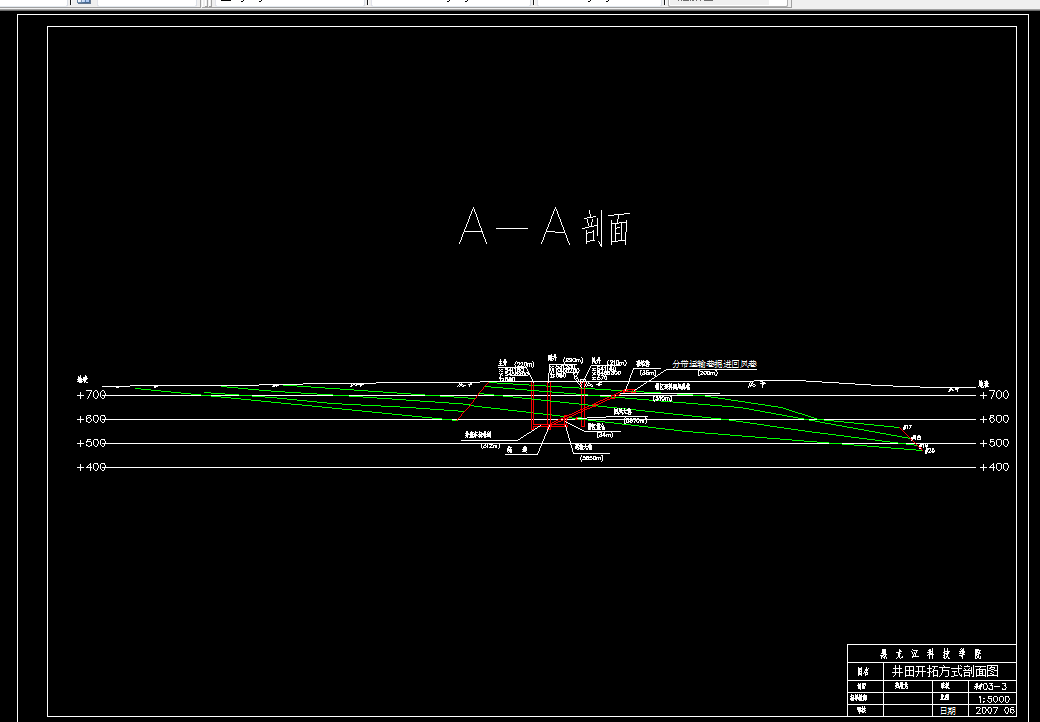Pick the (34m) dimension text
Screen dimensions: 1040x722
pyautogui.click(x=605, y=435)
